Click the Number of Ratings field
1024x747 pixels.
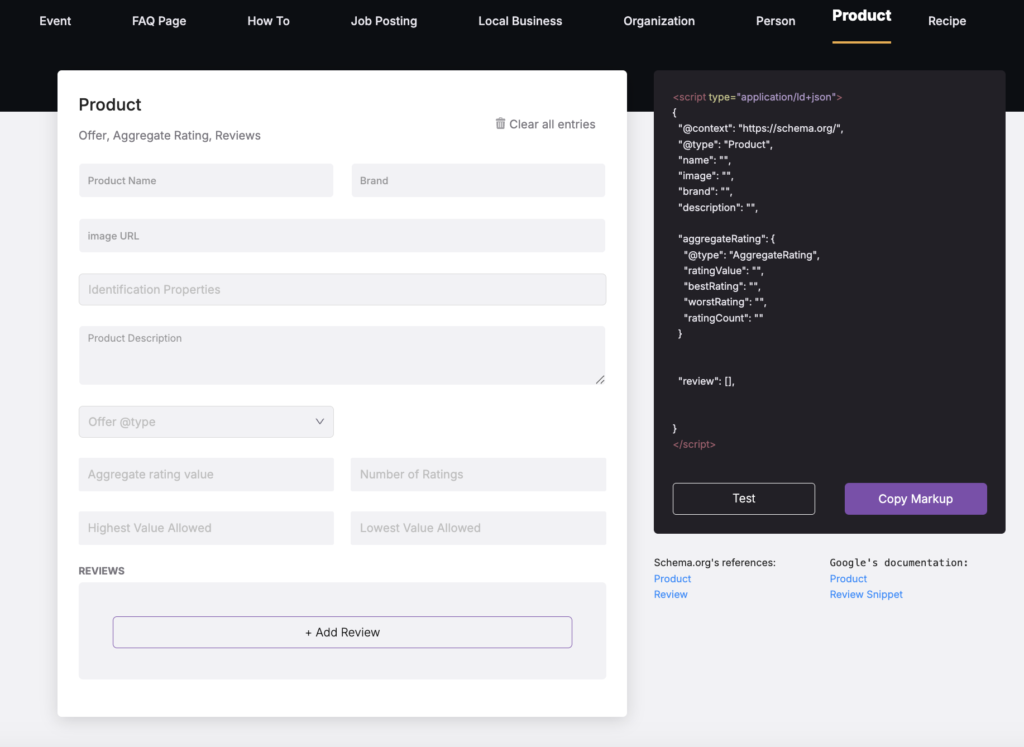478,474
